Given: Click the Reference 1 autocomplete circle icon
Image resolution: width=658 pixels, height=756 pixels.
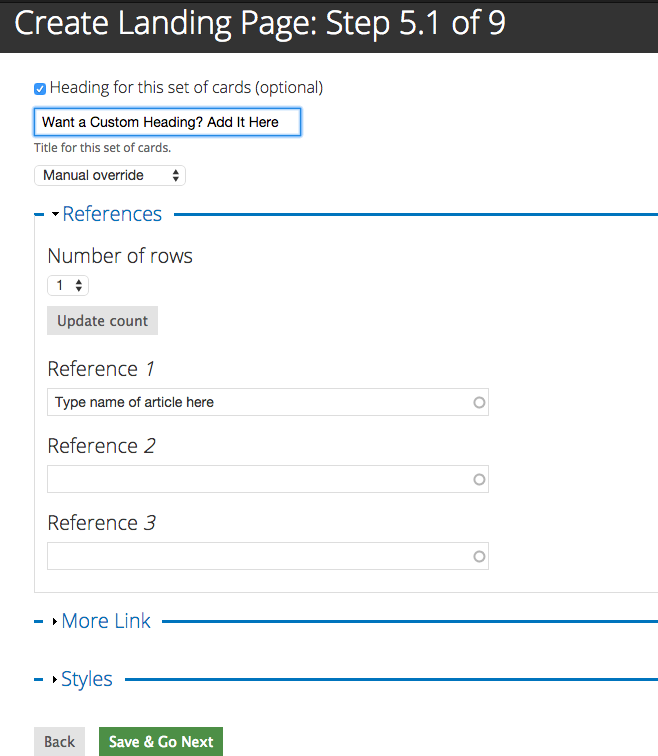Looking at the screenshot, I should coord(479,402).
